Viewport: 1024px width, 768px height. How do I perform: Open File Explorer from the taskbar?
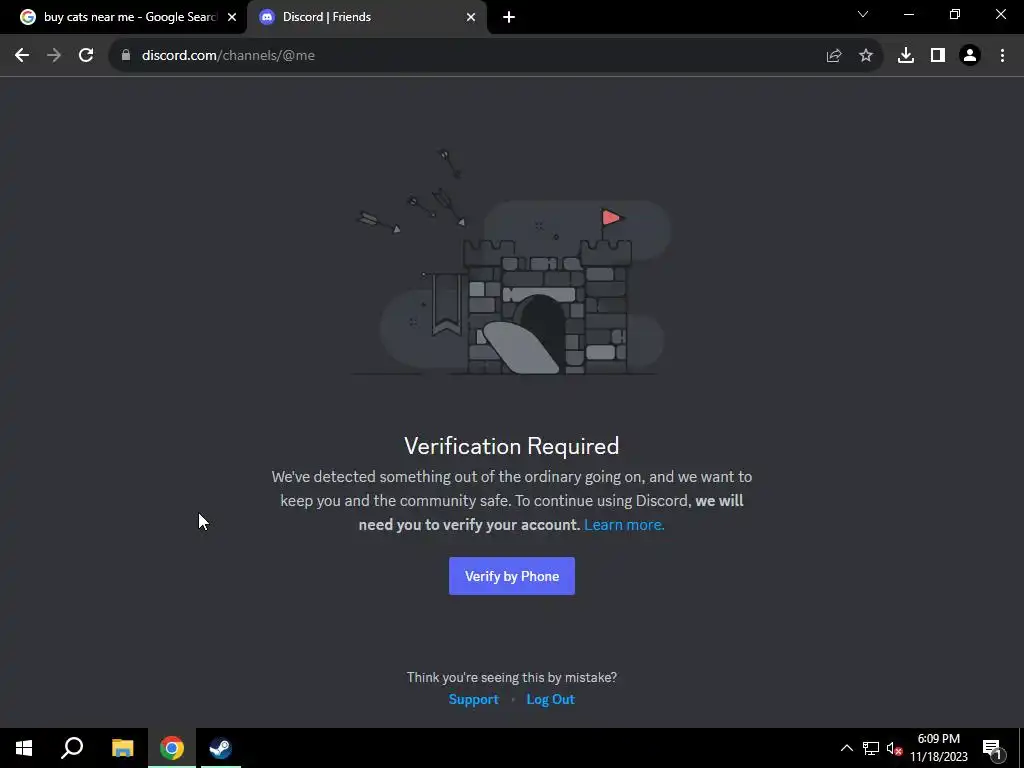coord(122,748)
